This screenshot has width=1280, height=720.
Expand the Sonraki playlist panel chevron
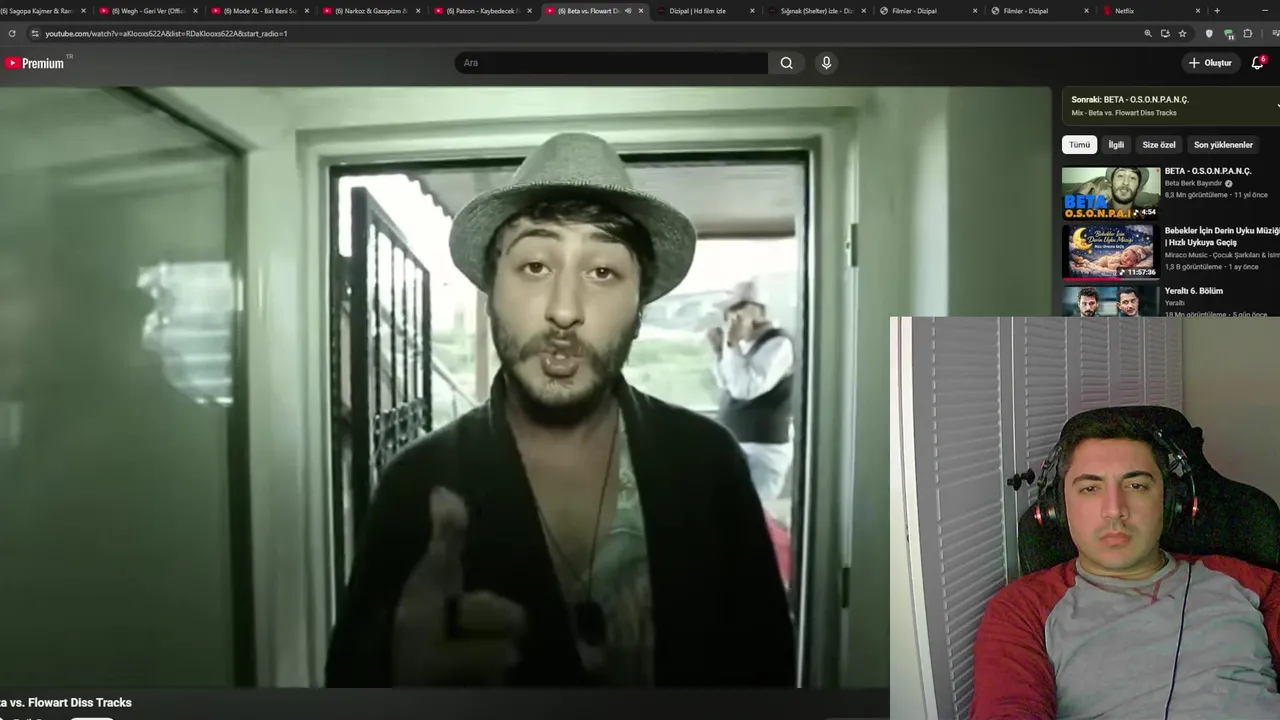[x=1276, y=105]
